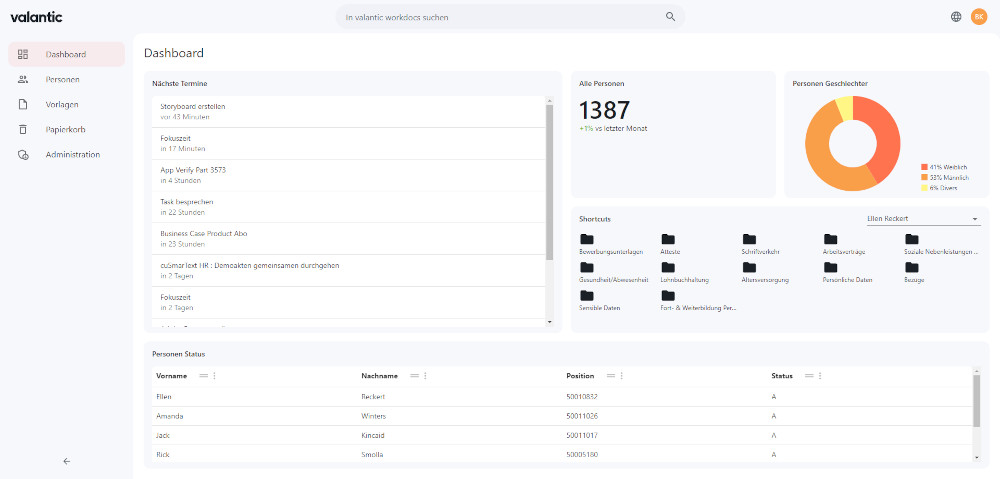The width and height of the screenshot is (1000, 479).
Task: Open the Bewerbungsunterlagen folder shortcut
Action: pos(587,239)
